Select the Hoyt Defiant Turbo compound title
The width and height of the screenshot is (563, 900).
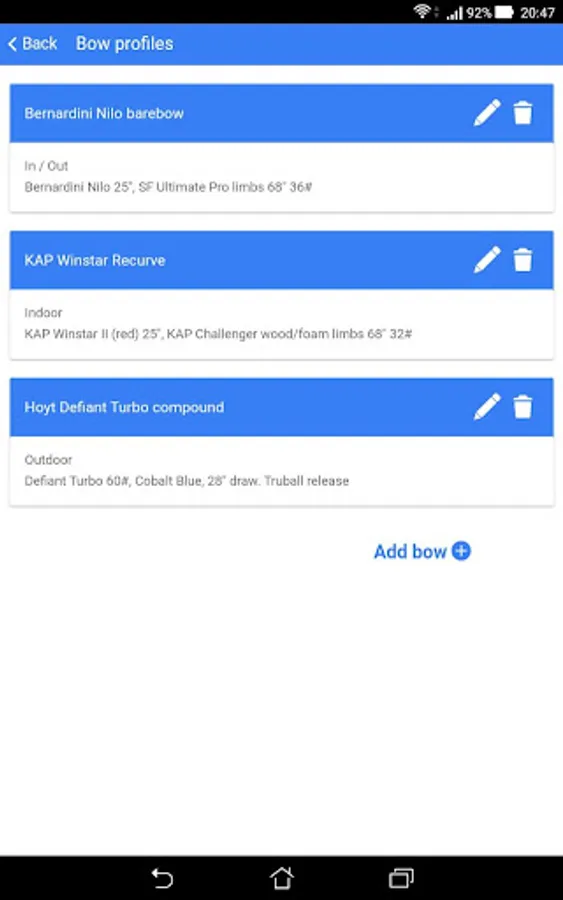coord(124,407)
